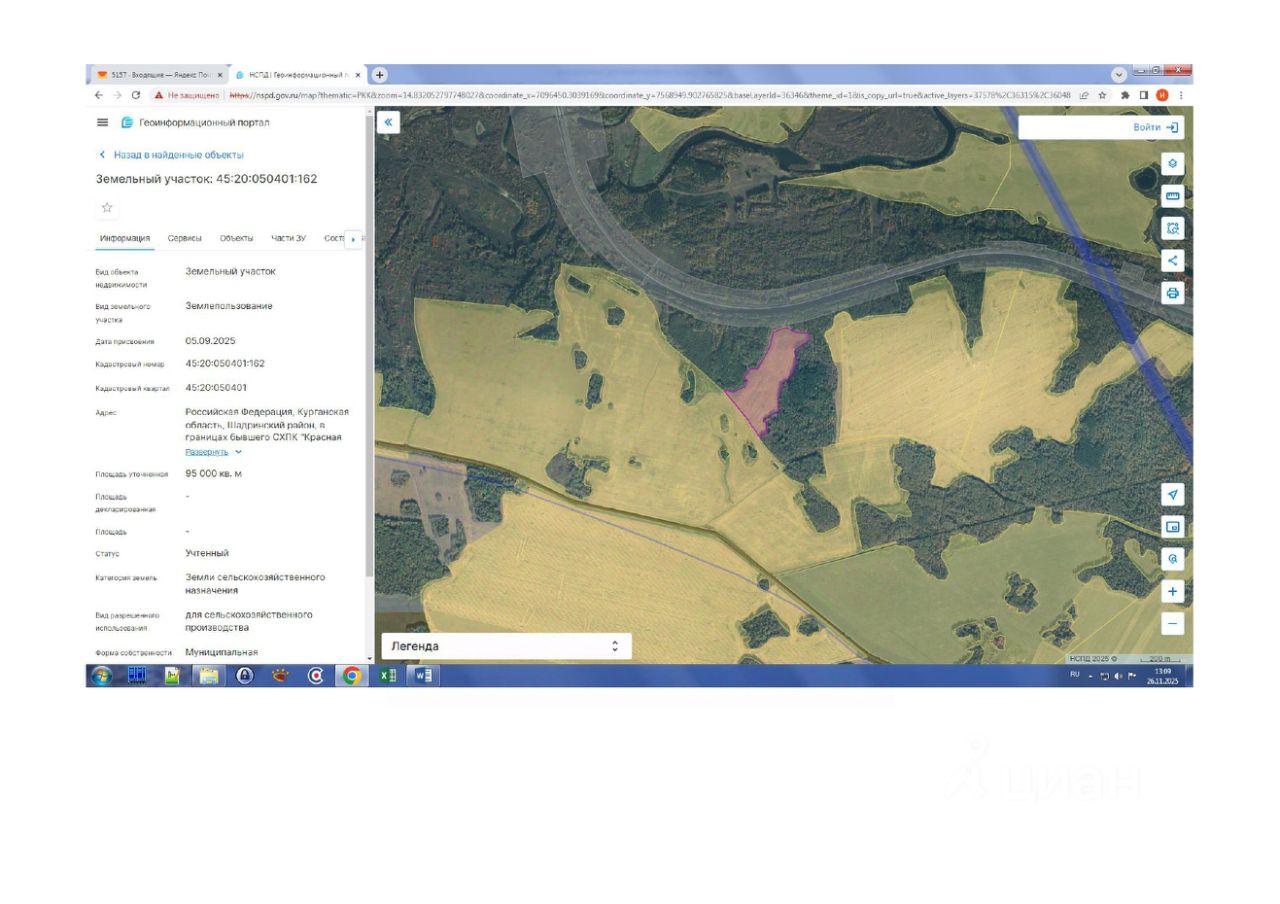
Task: Collapse the side panel with the double-chevron button
Action: 388,122
